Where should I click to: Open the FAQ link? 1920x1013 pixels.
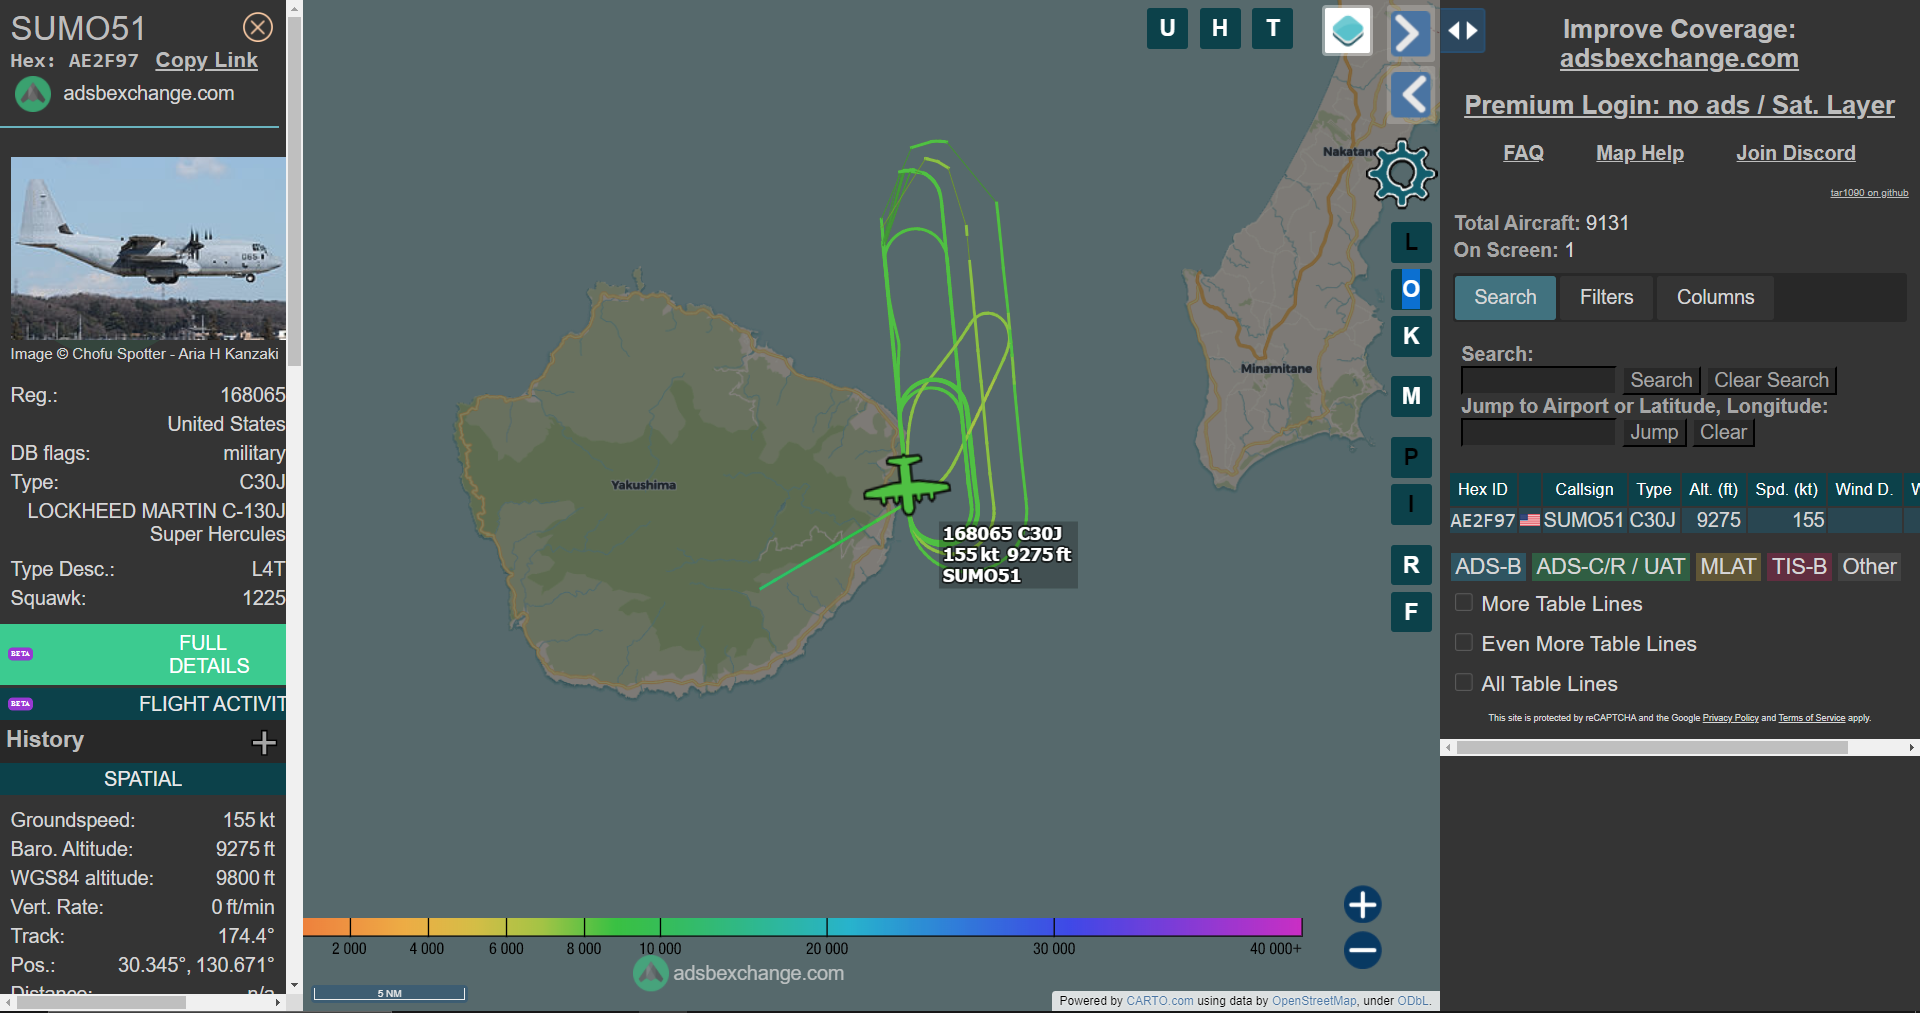coord(1523,153)
